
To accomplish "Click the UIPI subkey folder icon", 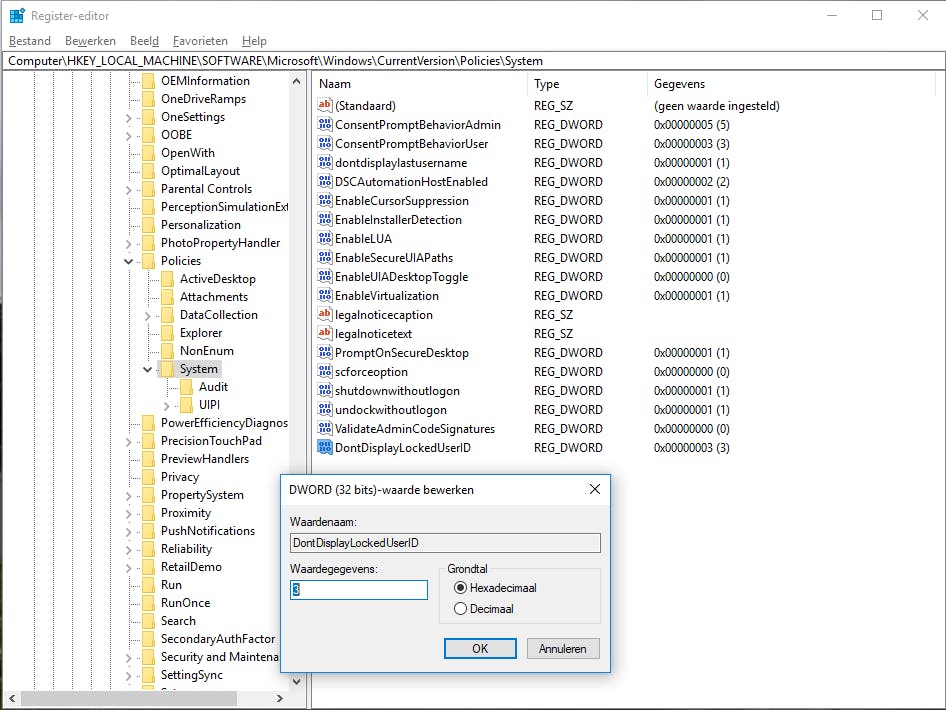I will (185, 405).
